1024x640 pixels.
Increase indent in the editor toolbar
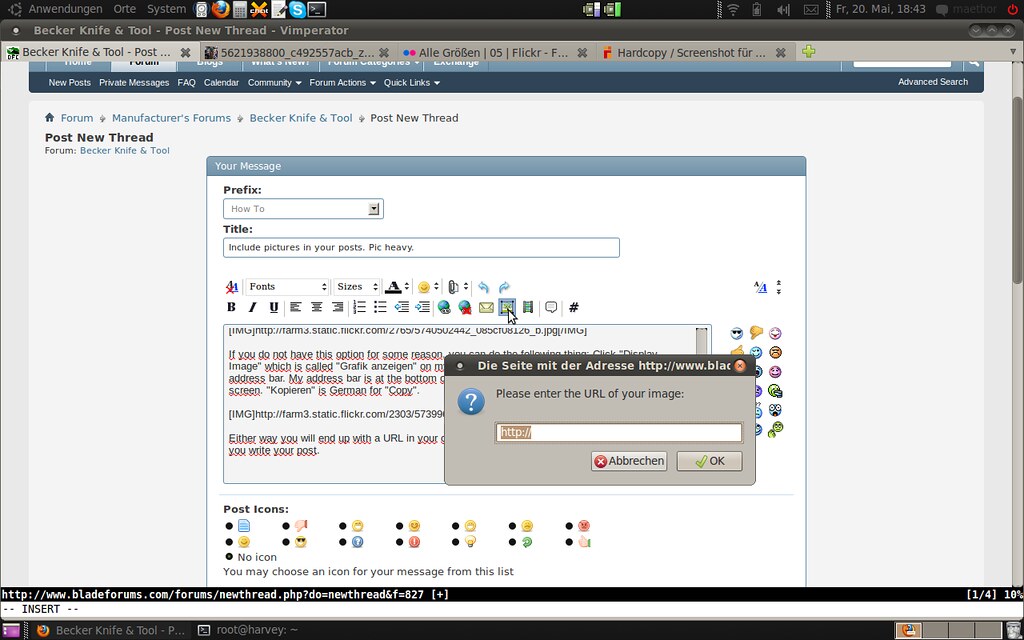423,307
